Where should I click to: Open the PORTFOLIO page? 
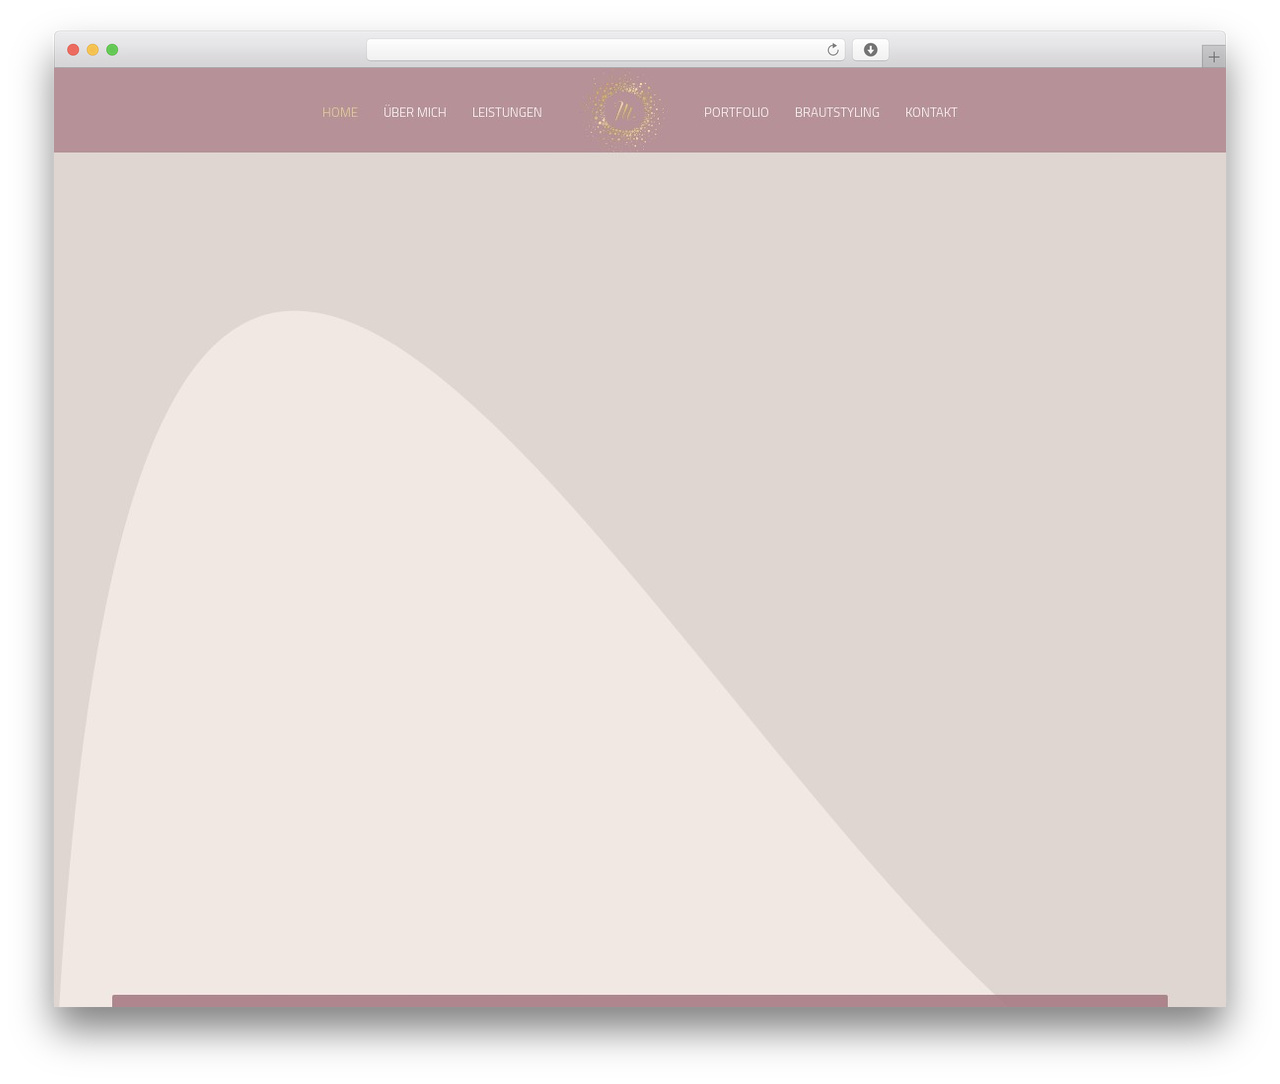[x=736, y=112]
